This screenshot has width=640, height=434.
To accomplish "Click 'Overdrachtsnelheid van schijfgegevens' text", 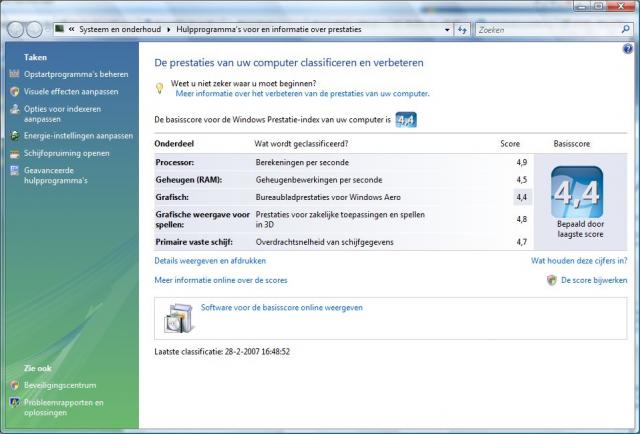I will coord(324,242).
